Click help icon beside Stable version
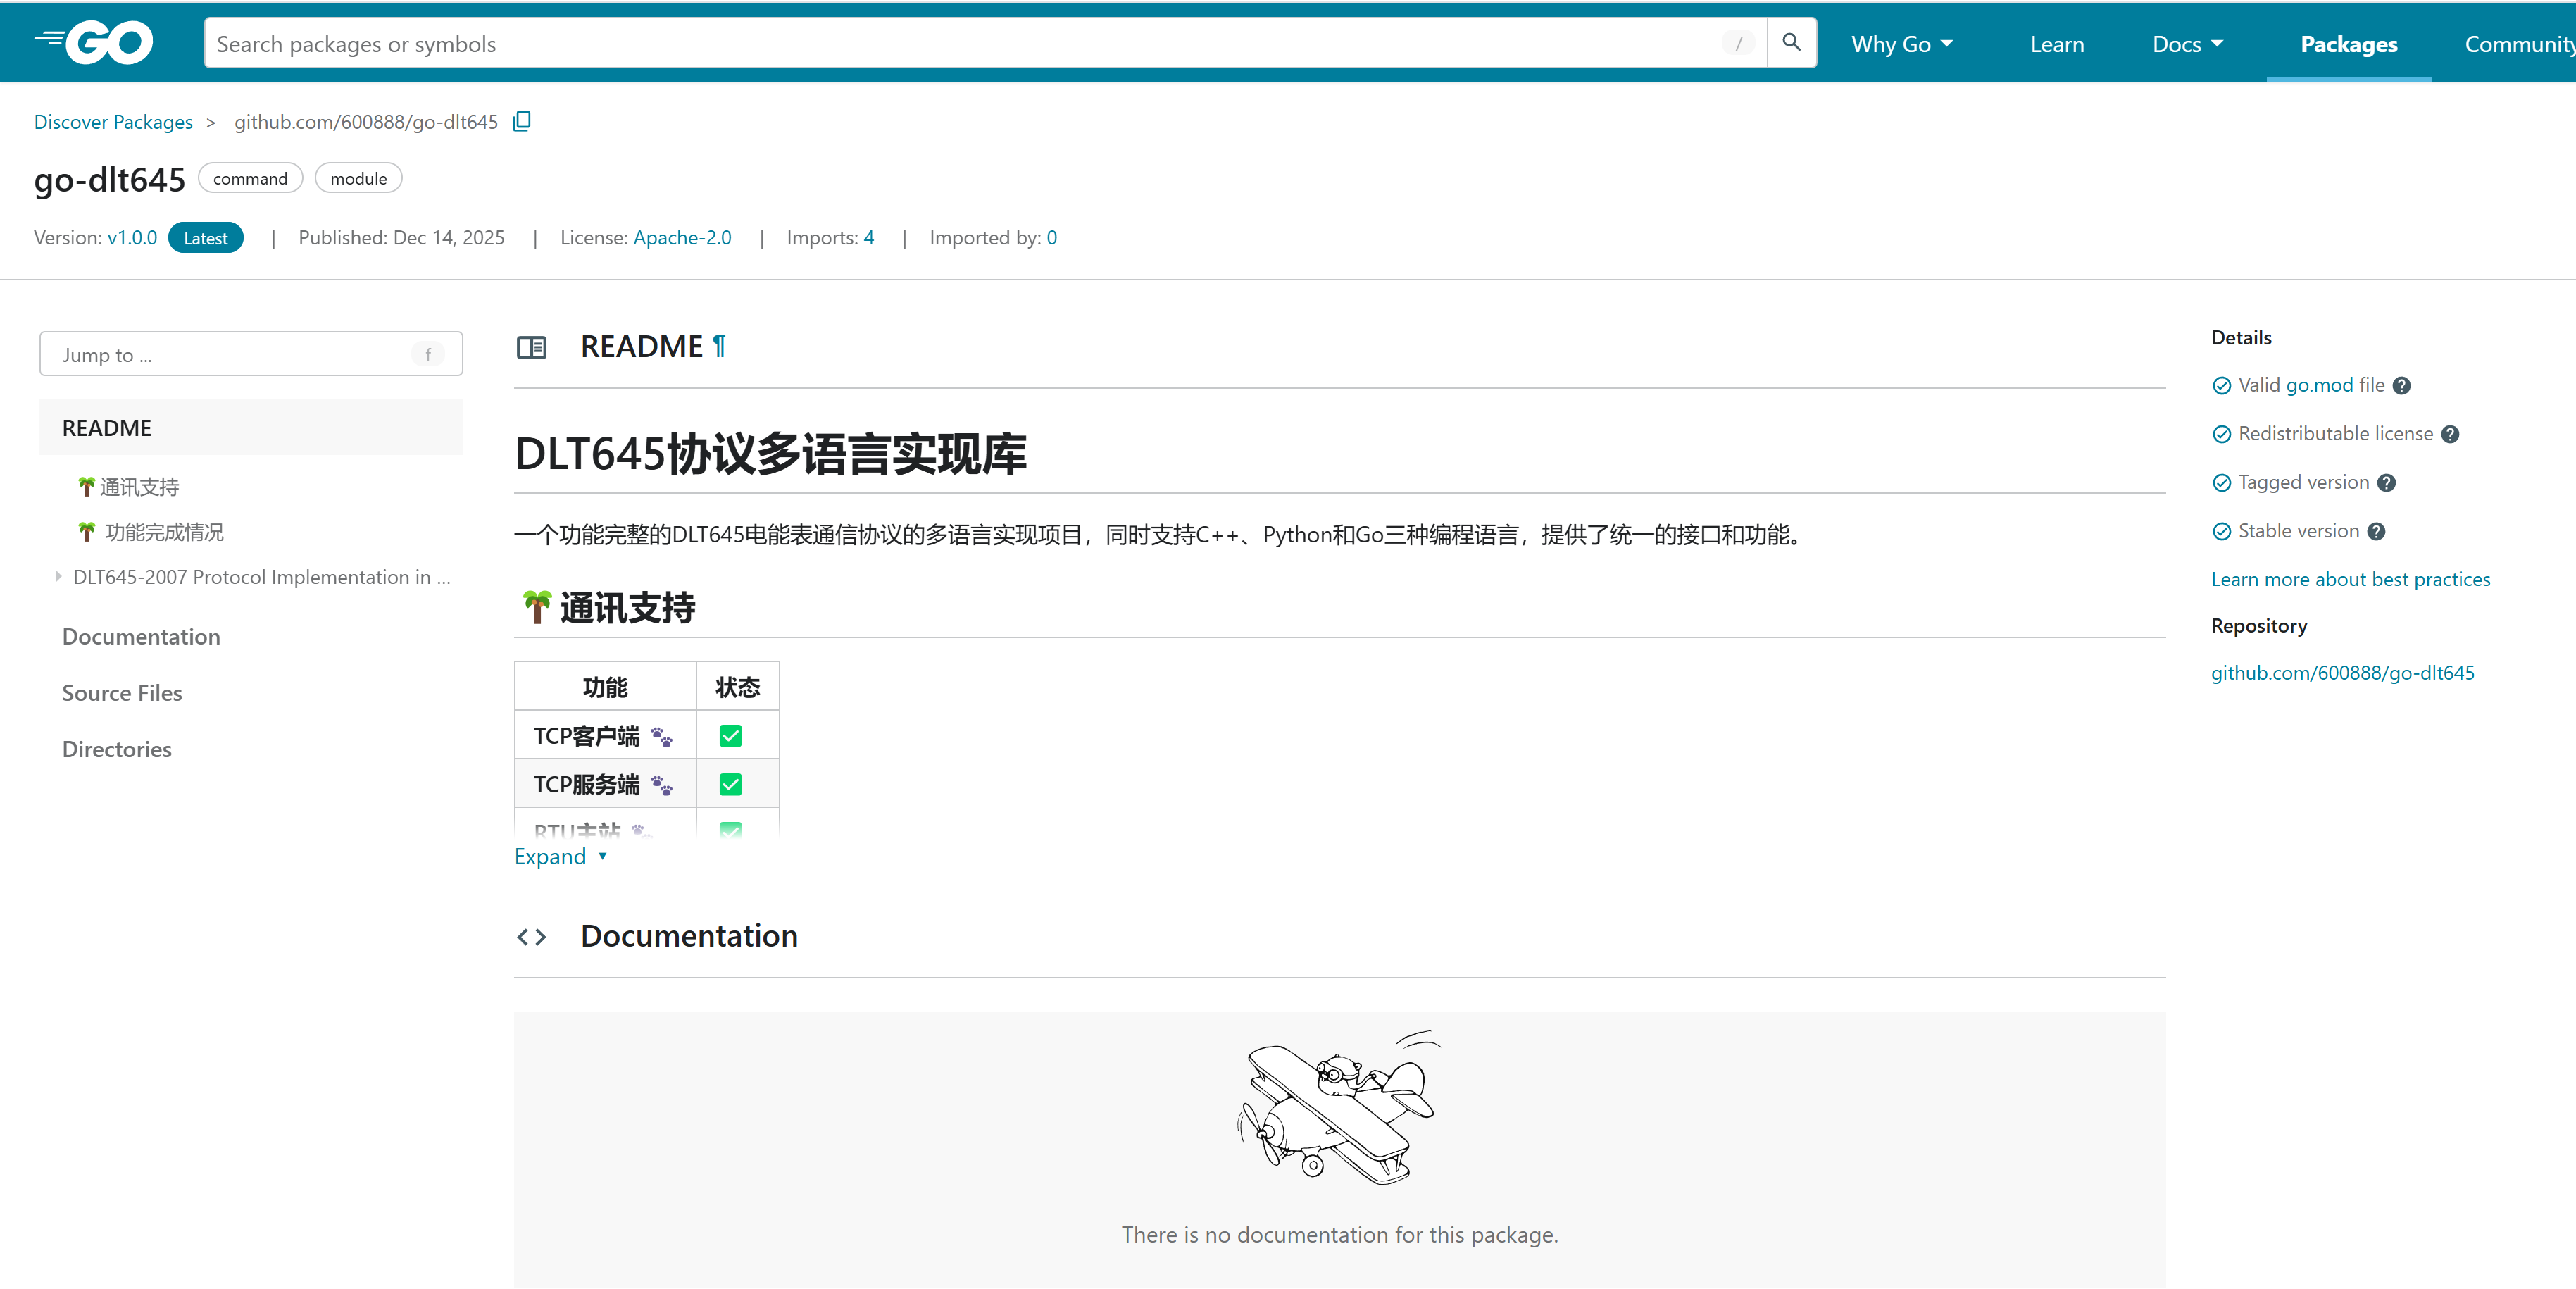 pos(2377,532)
